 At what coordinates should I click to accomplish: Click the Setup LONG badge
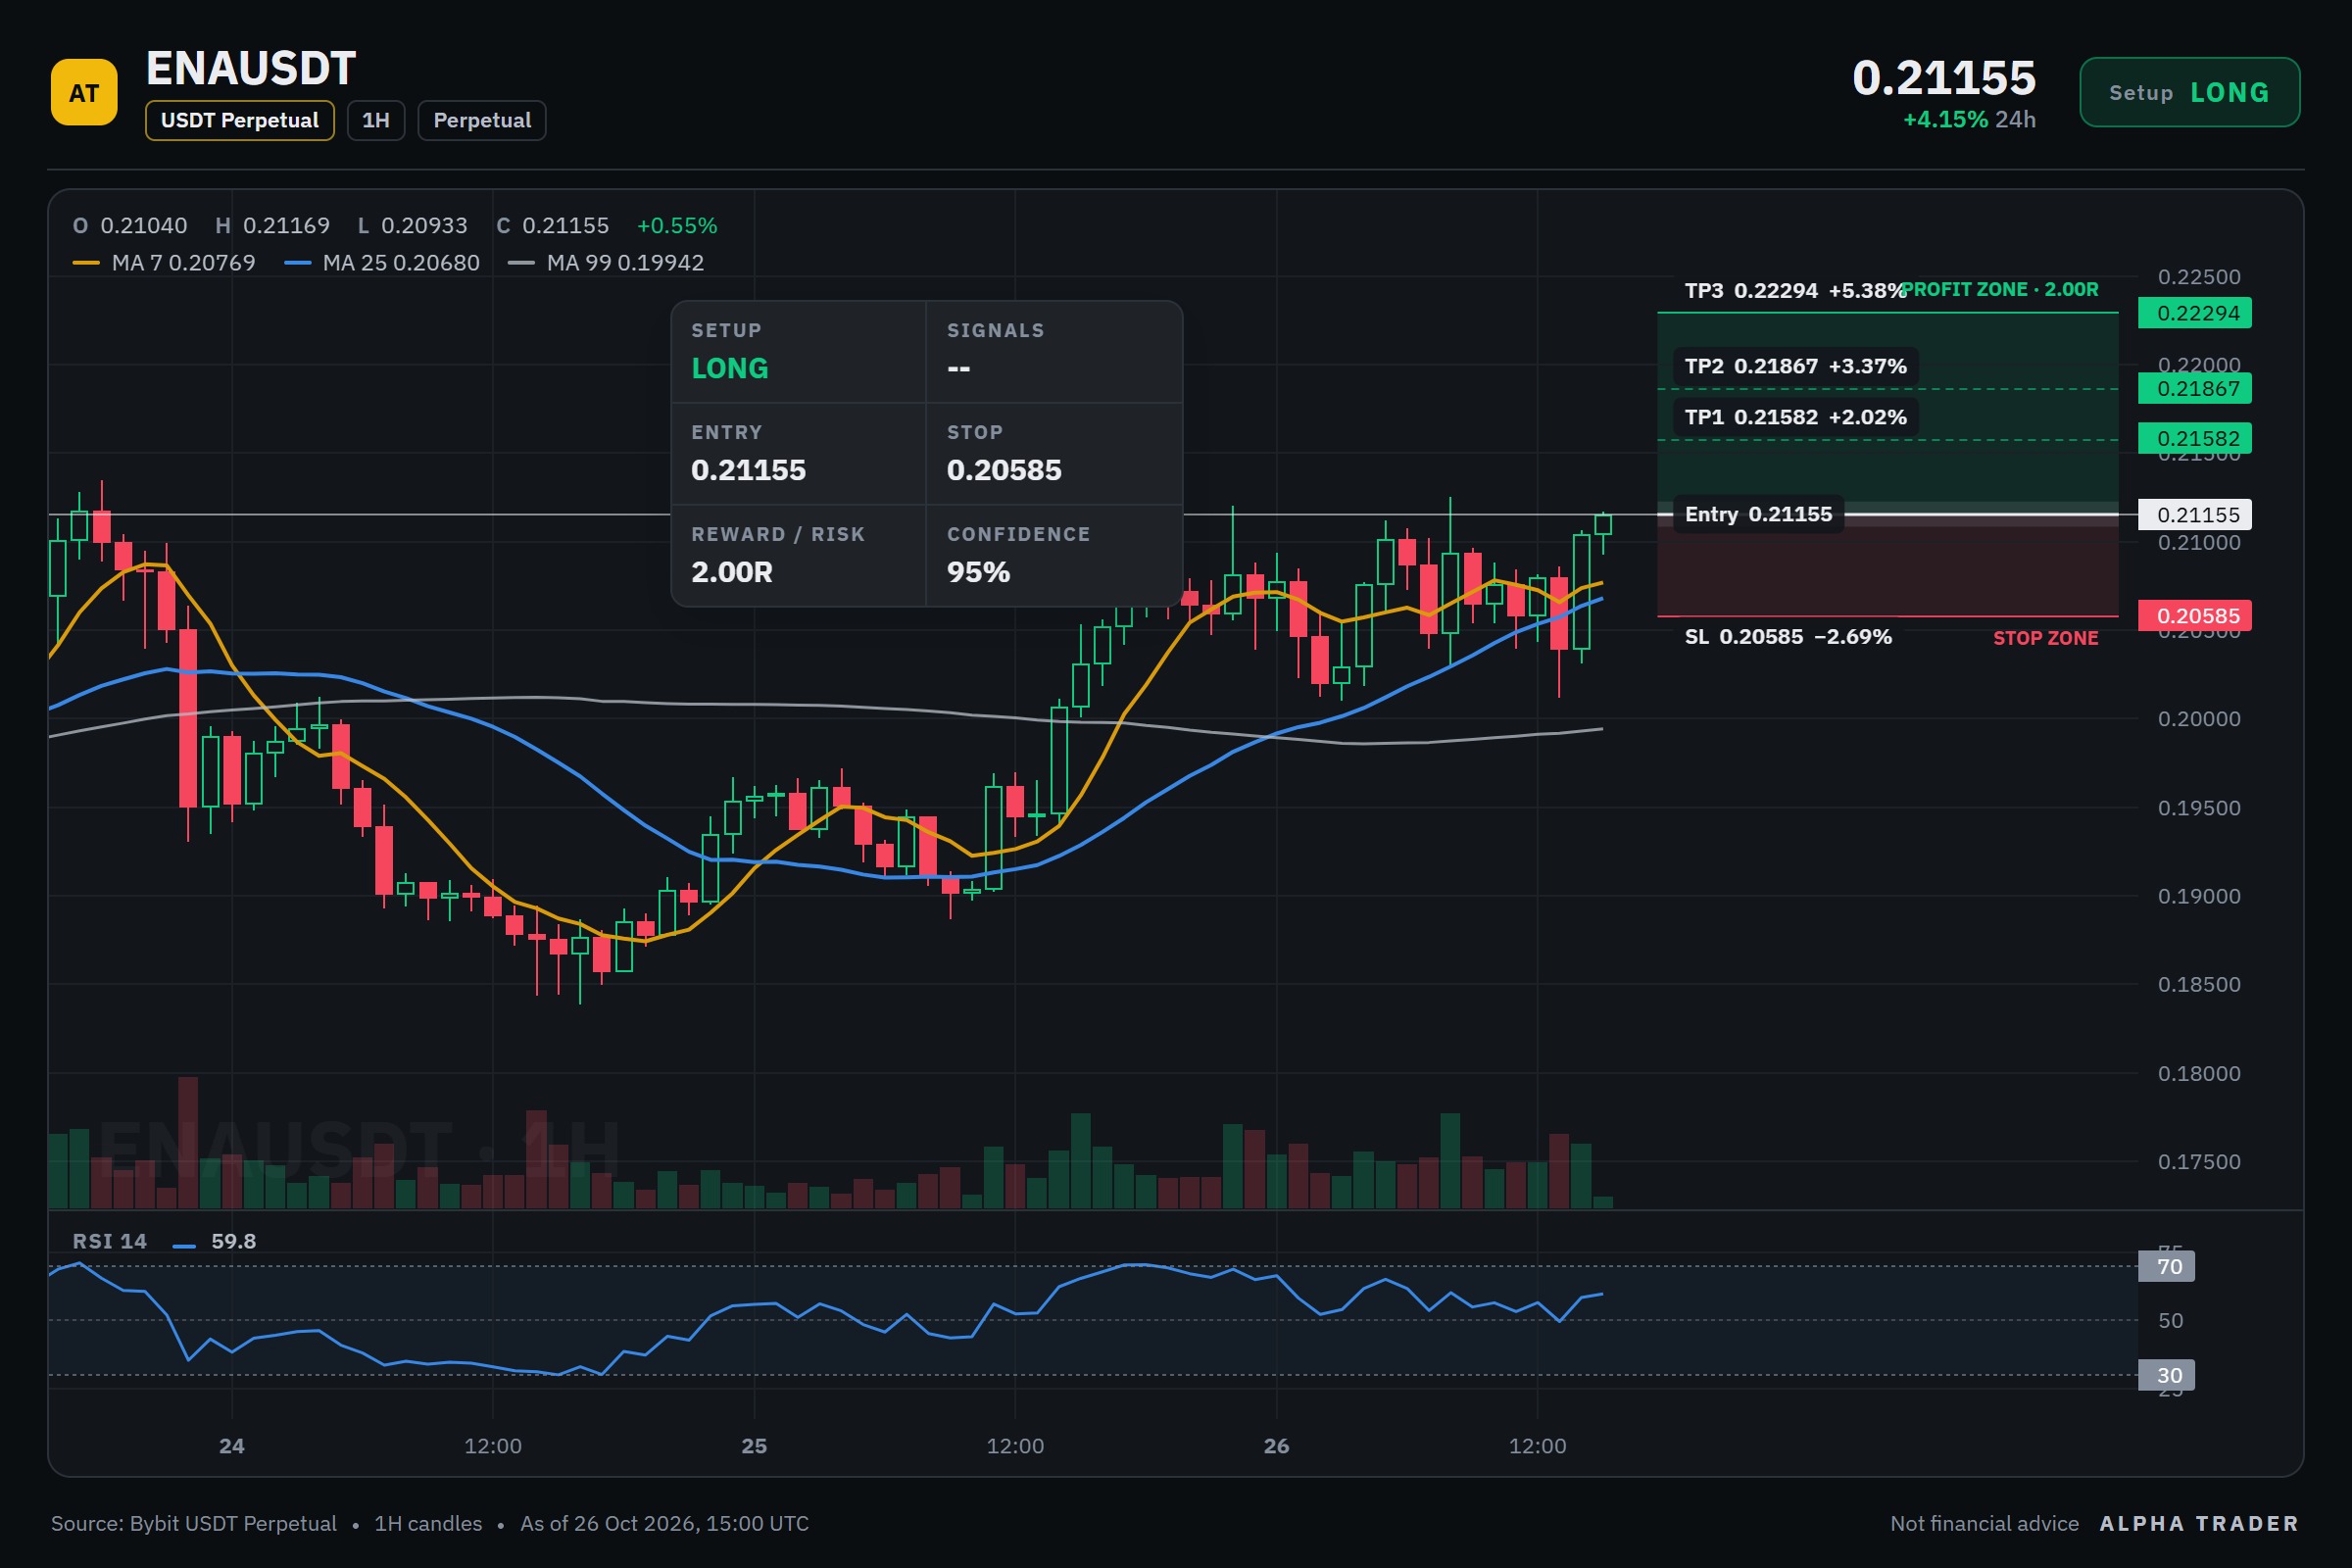(x=2189, y=92)
